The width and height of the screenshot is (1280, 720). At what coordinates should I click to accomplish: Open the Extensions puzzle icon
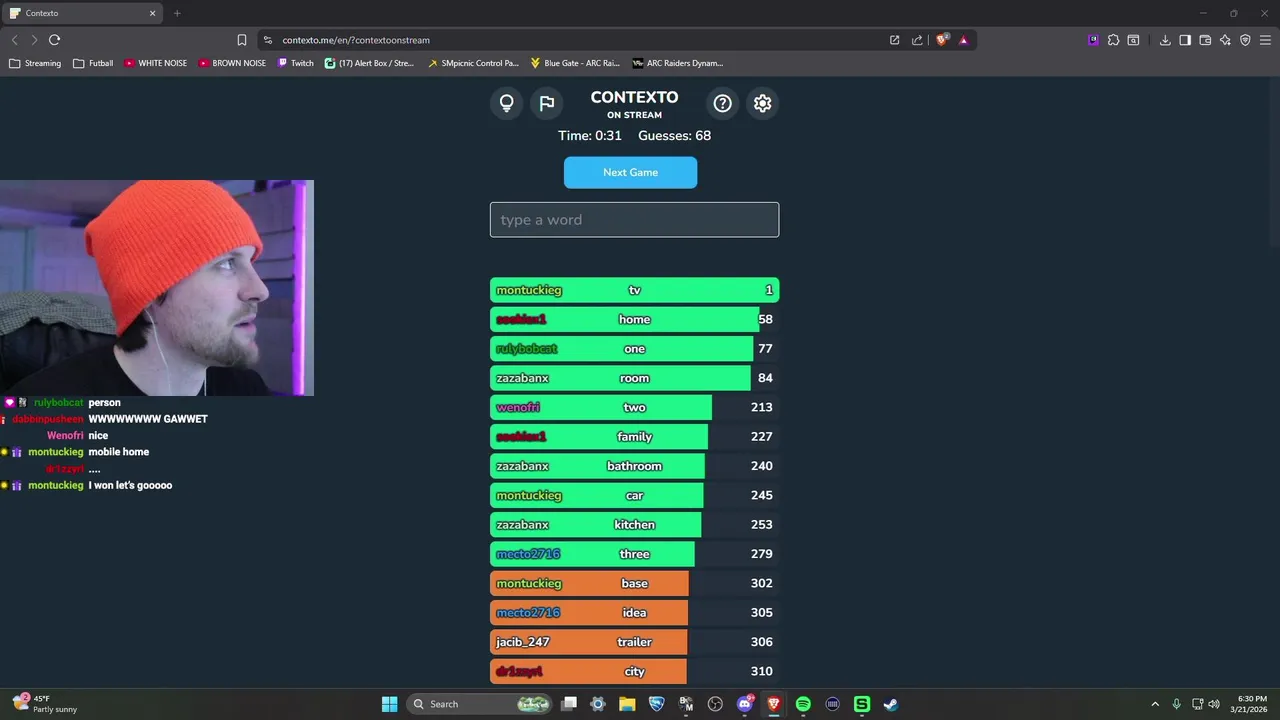coord(1113,40)
